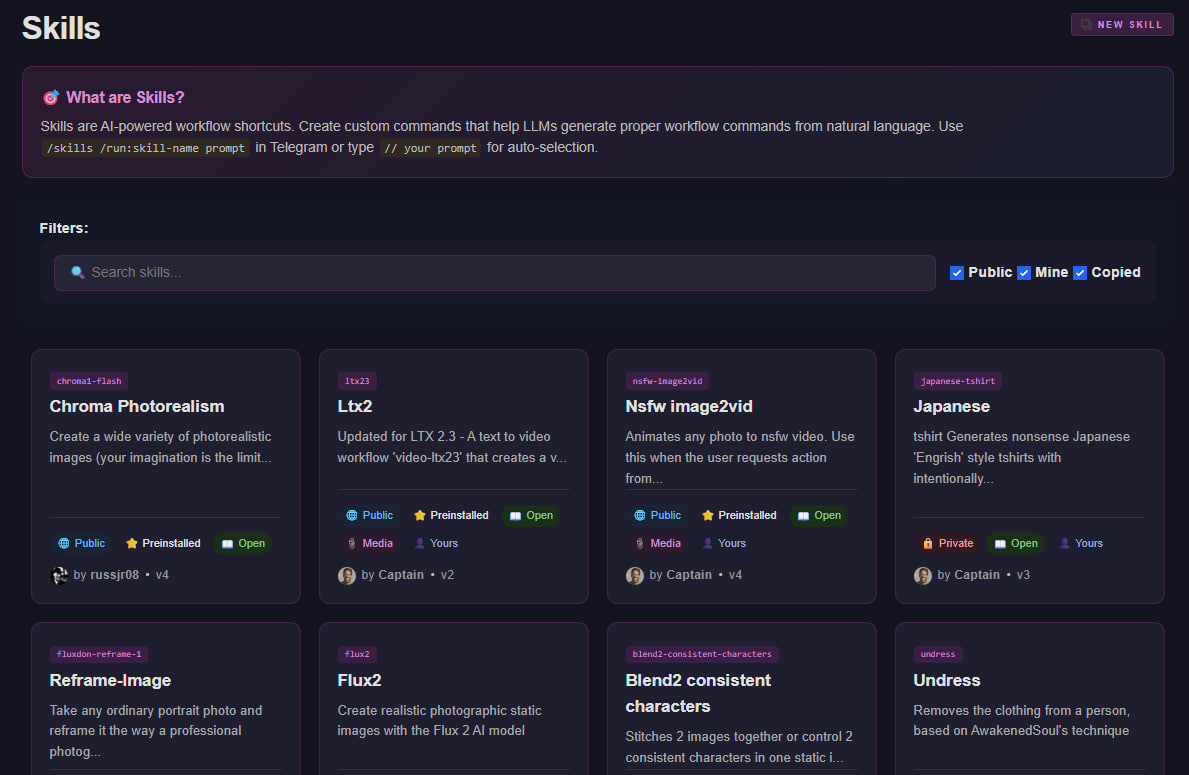
Task: Click the Yours badge on Japanese card
Action: 1081,543
